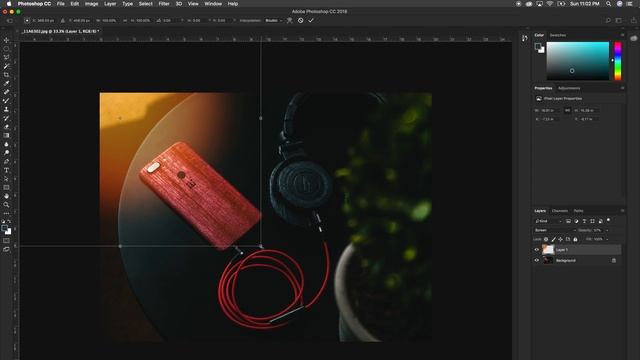The width and height of the screenshot is (640, 360).
Task: Select the Magic Wand tool
Action: [x=6, y=66]
